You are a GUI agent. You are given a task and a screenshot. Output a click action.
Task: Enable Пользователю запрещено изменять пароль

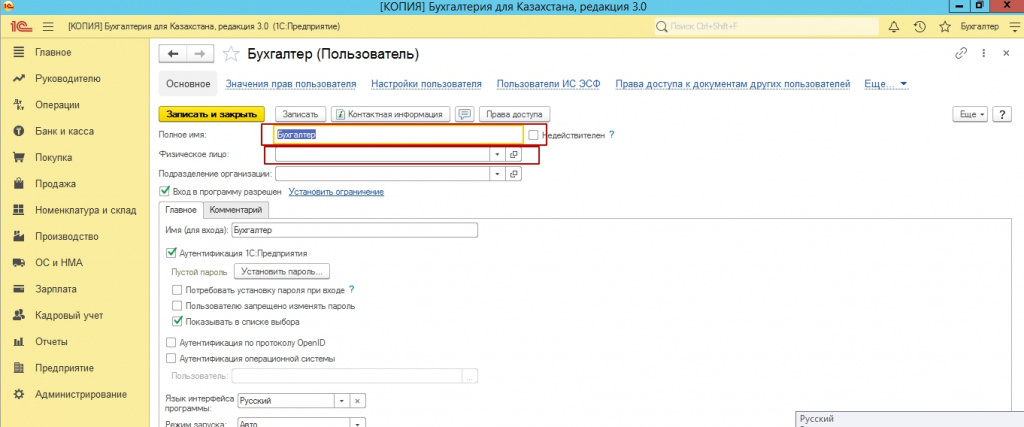(x=177, y=306)
